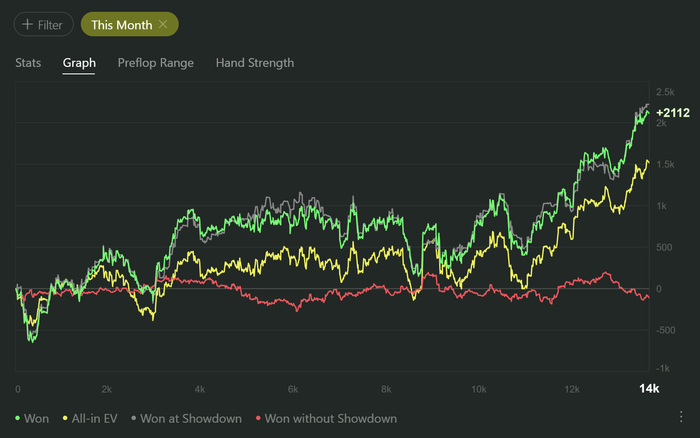Switch to the Stats tab
Viewport: 700px width, 438px height.
pos(28,63)
